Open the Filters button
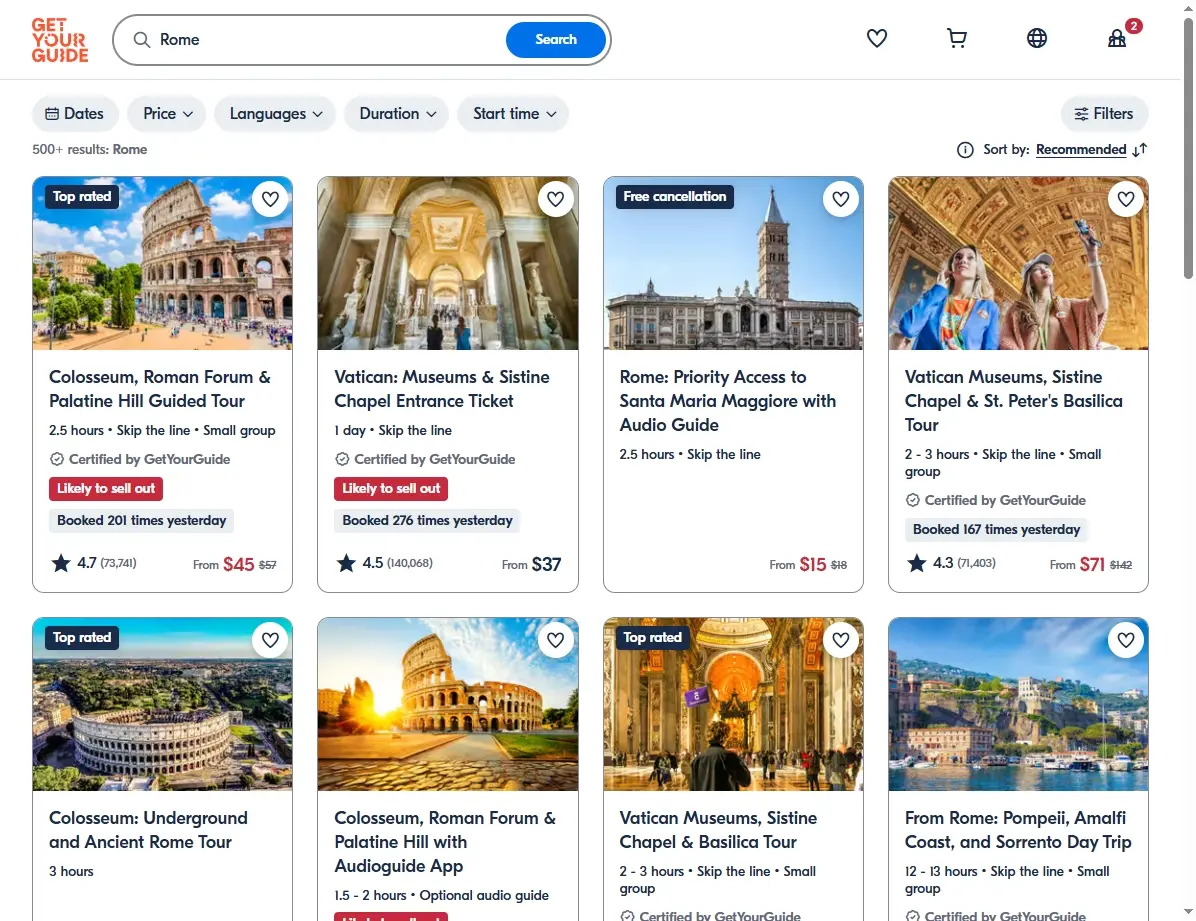This screenshot has width=1196, height=921. [x=1104, y=114]
